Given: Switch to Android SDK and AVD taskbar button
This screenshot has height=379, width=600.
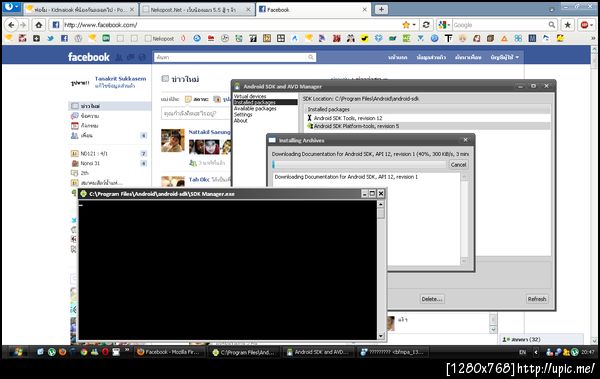Looking at the screenshot, I should (318, 352).
